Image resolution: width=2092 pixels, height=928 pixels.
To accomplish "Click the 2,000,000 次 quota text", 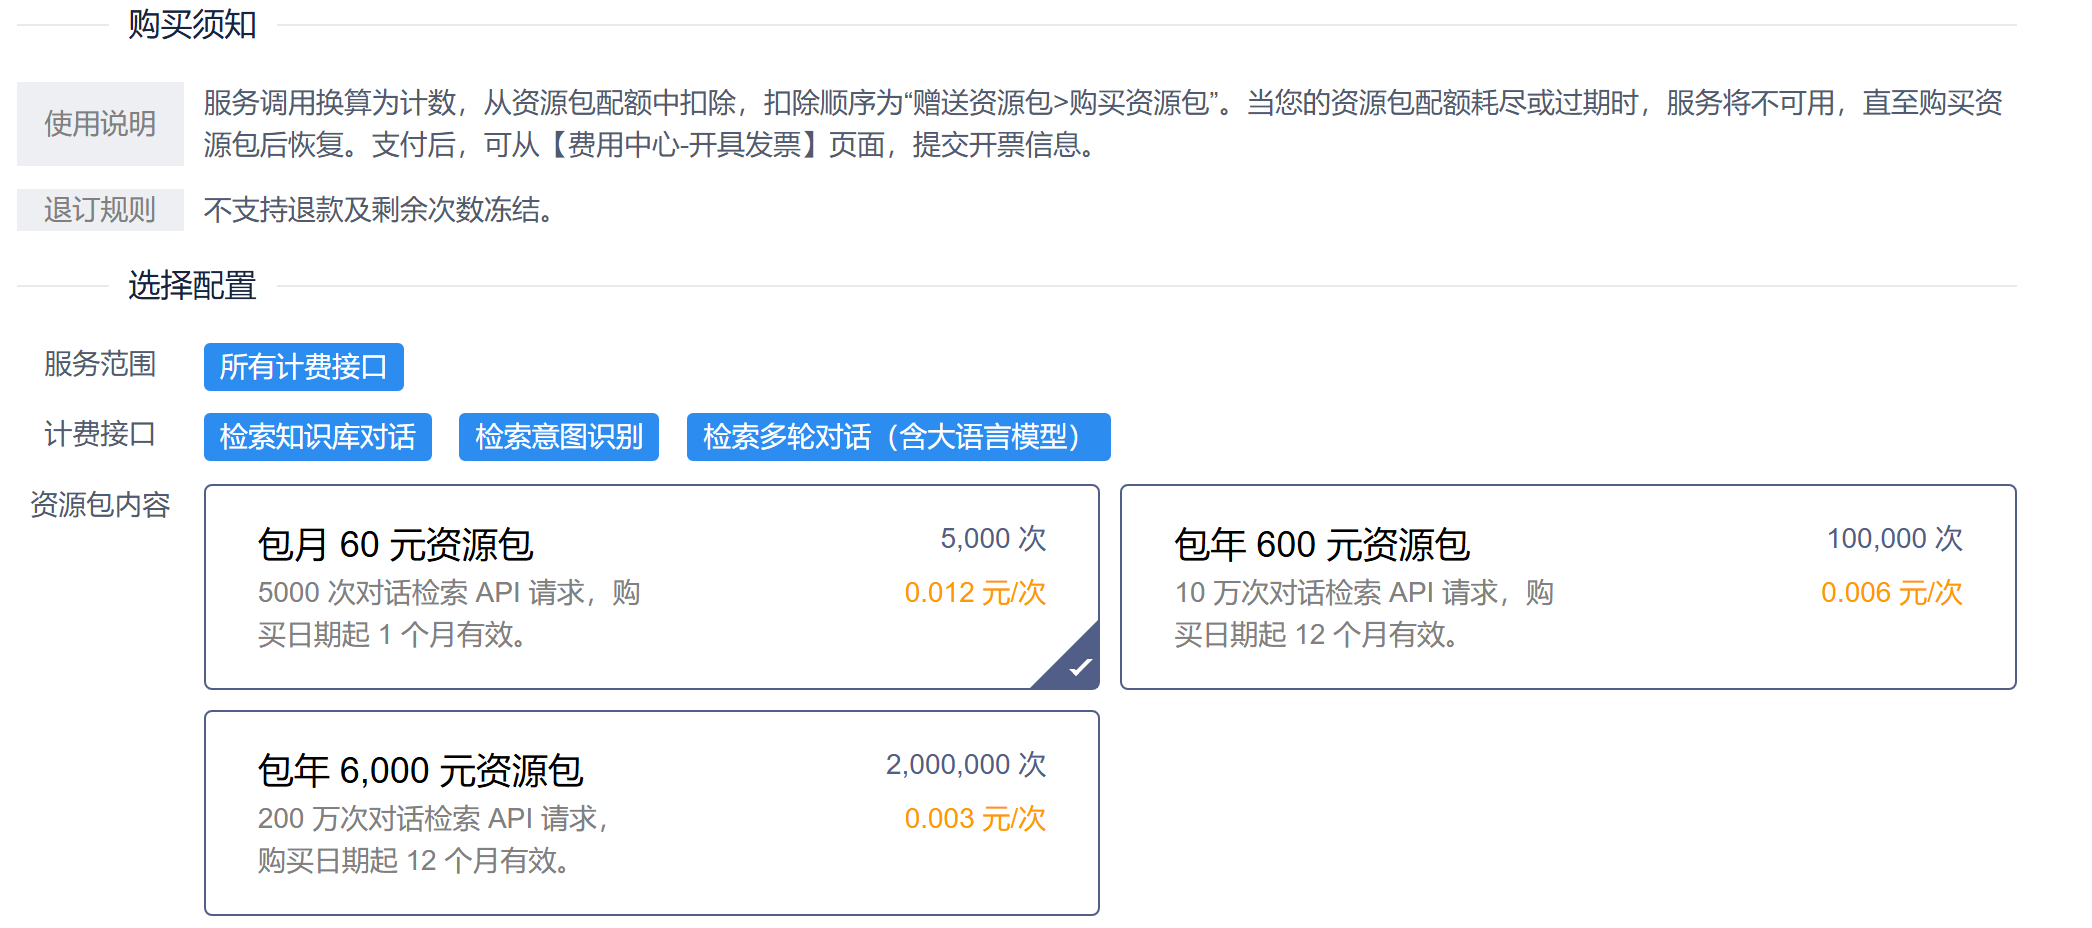I will point(965,765).
